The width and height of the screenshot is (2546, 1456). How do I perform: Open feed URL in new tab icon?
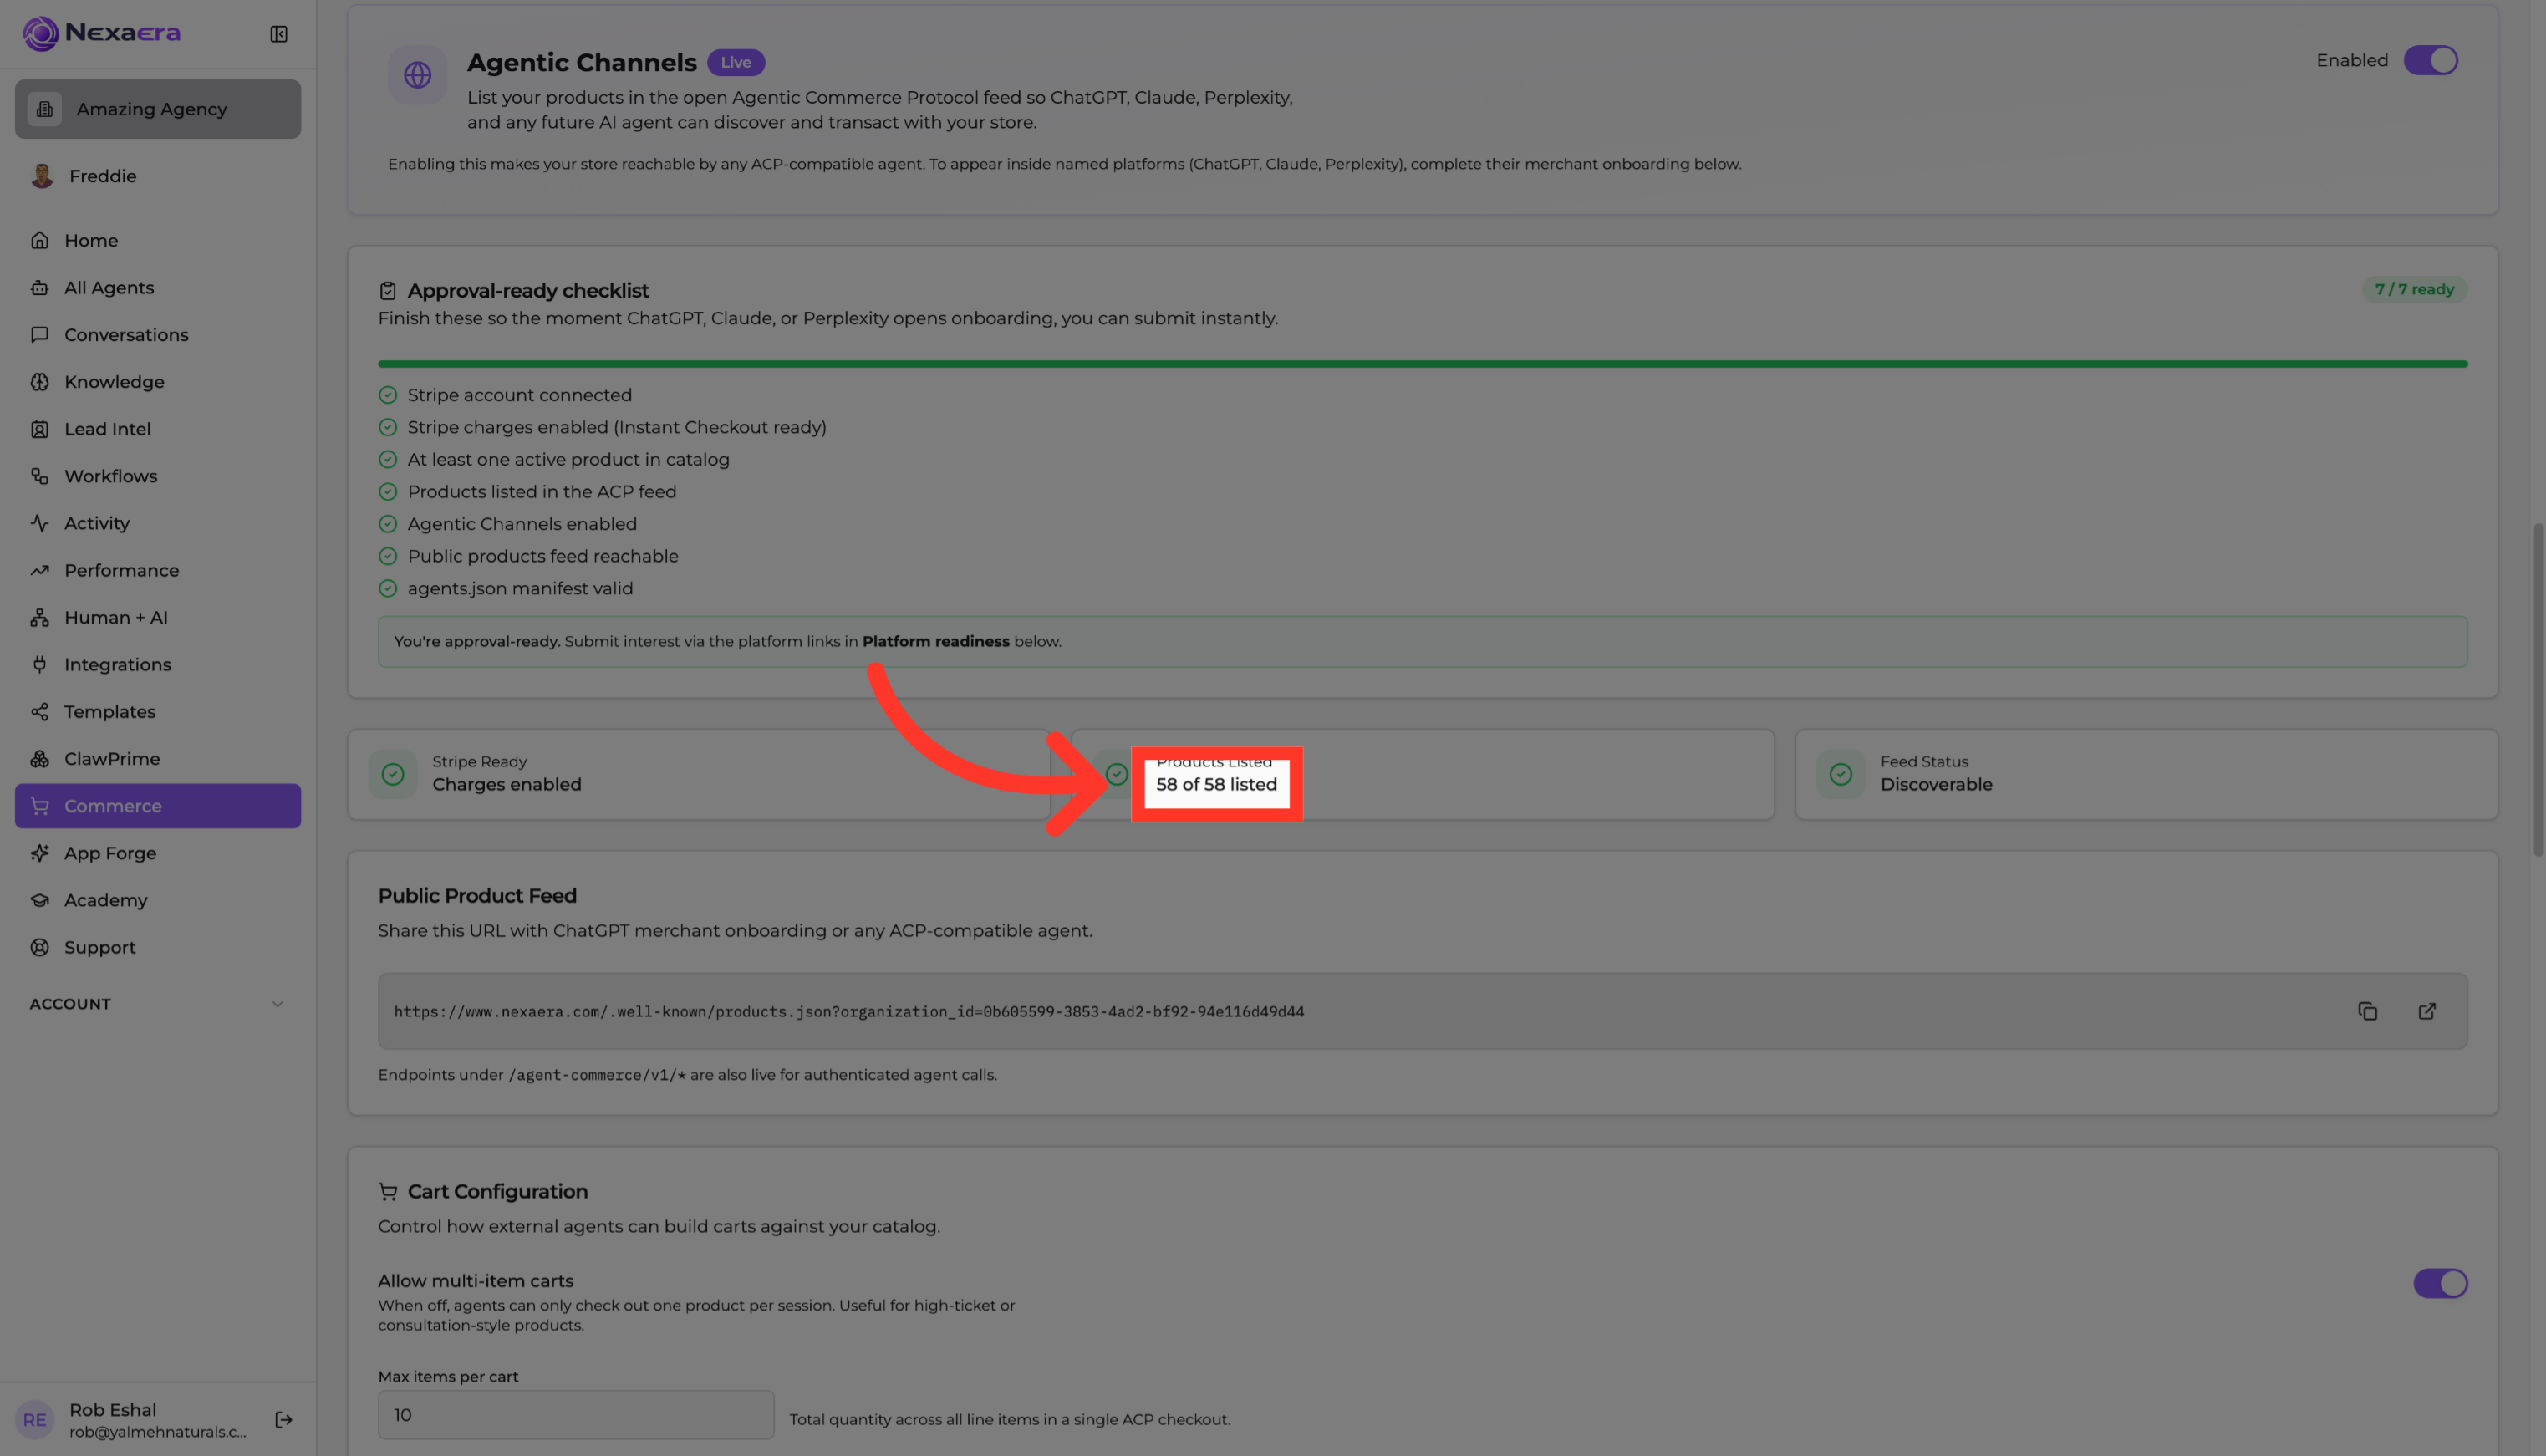[2427, 1011]
